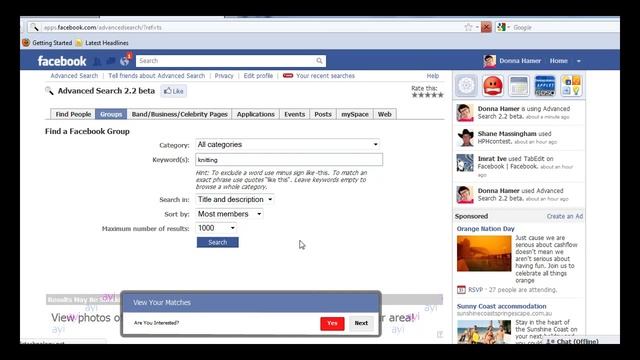The image size is (640, 360).
Task: Click the angry red face app icon
Action: (x=493, y=86)
